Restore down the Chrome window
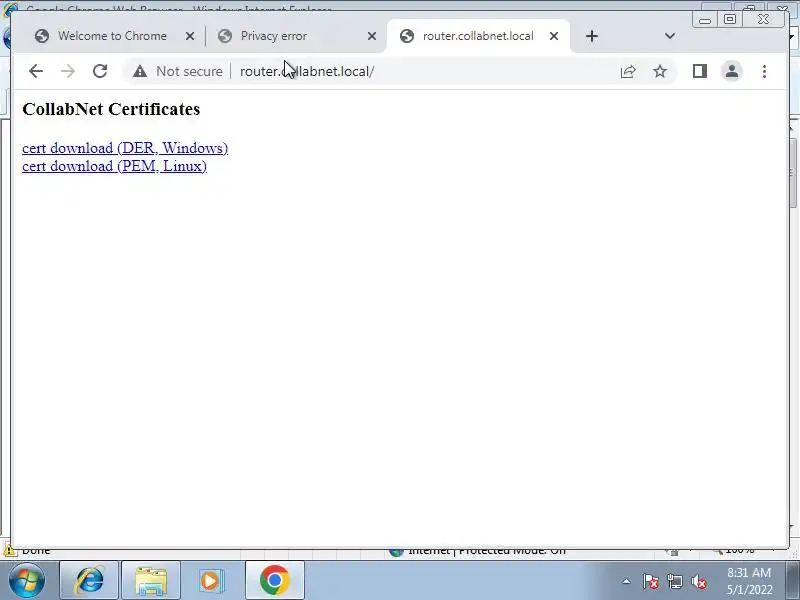 (x=730, y=19)
